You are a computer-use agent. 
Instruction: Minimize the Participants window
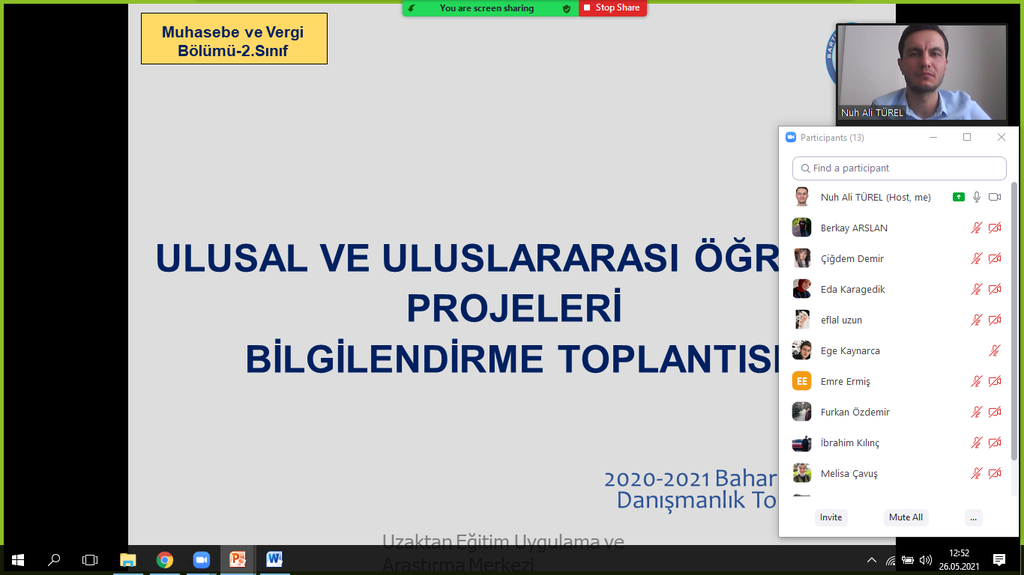[933, 137]
